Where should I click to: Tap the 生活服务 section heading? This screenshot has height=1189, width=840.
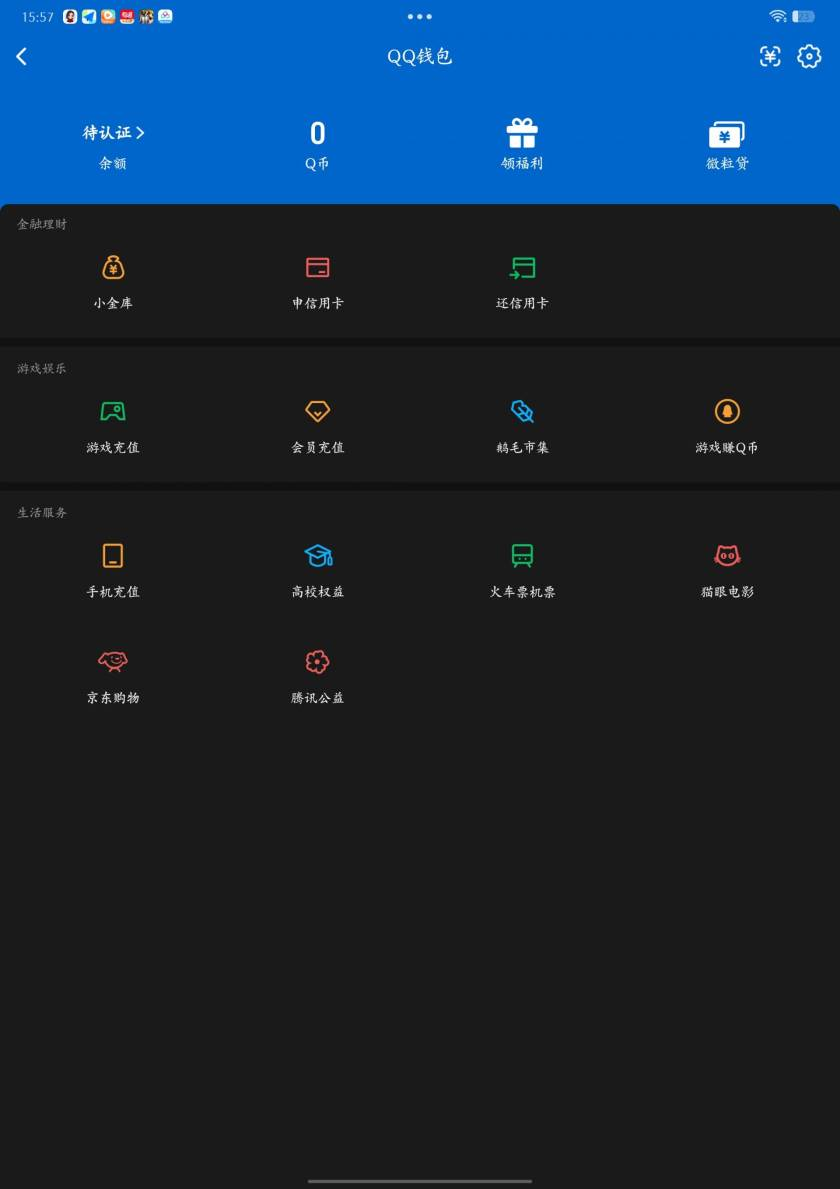tap(42, 513)
